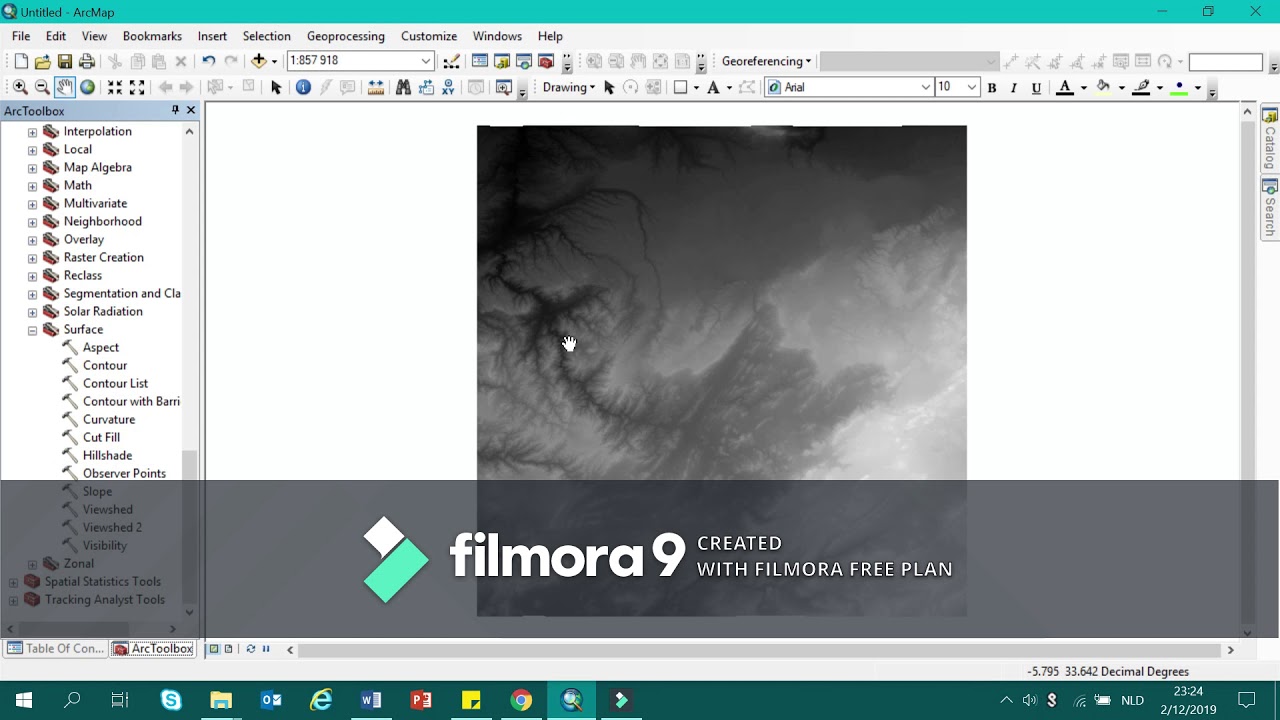The width and height of the screenshot is (1280, 720).
Task: Open the Georeferencing dropdown menu
Action: (766, 61)
